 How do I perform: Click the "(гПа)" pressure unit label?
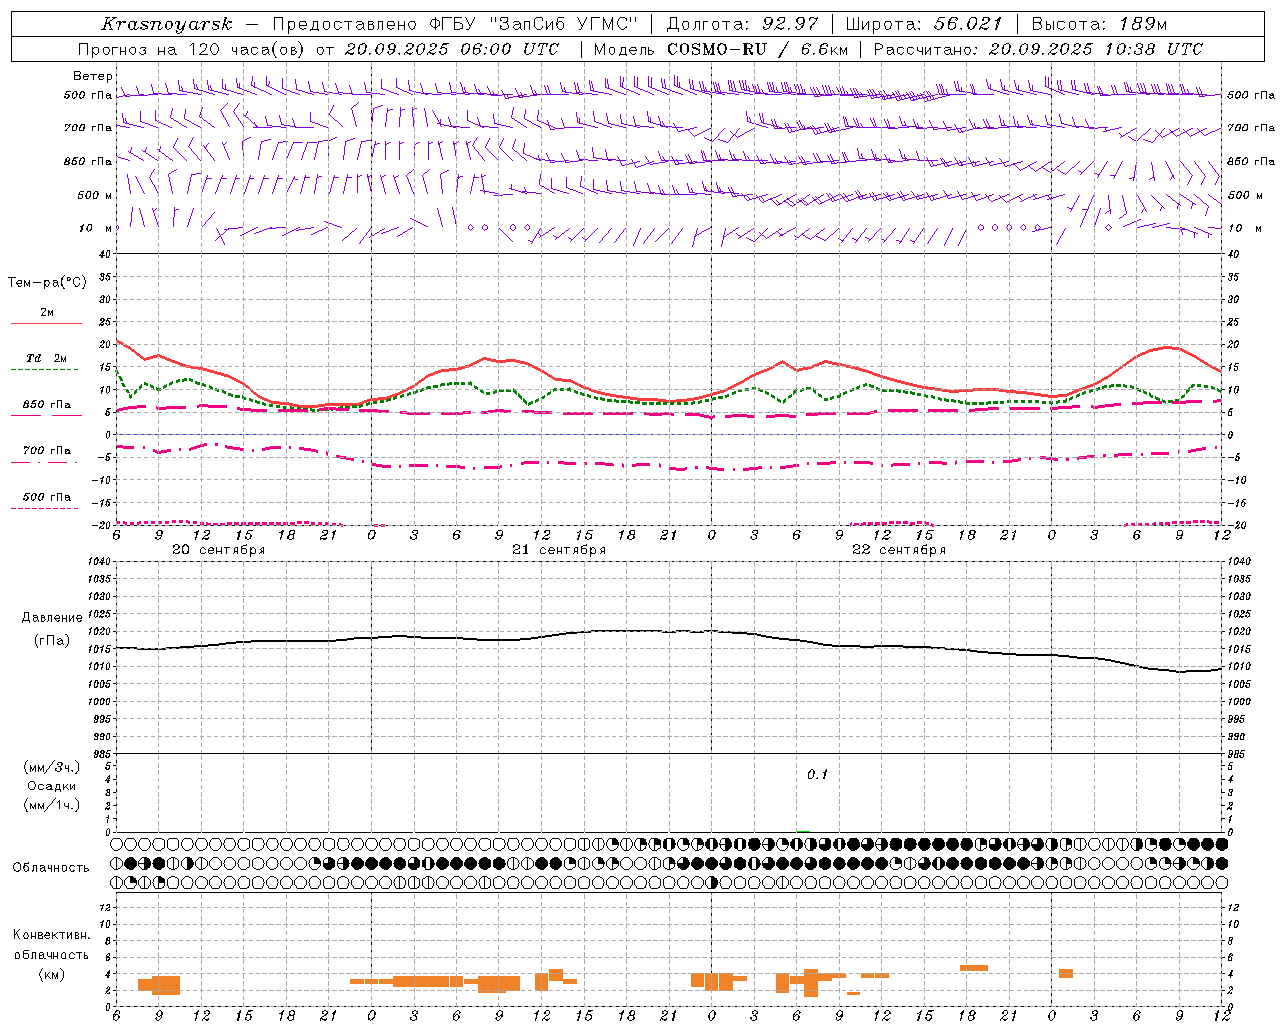[51, 640]
